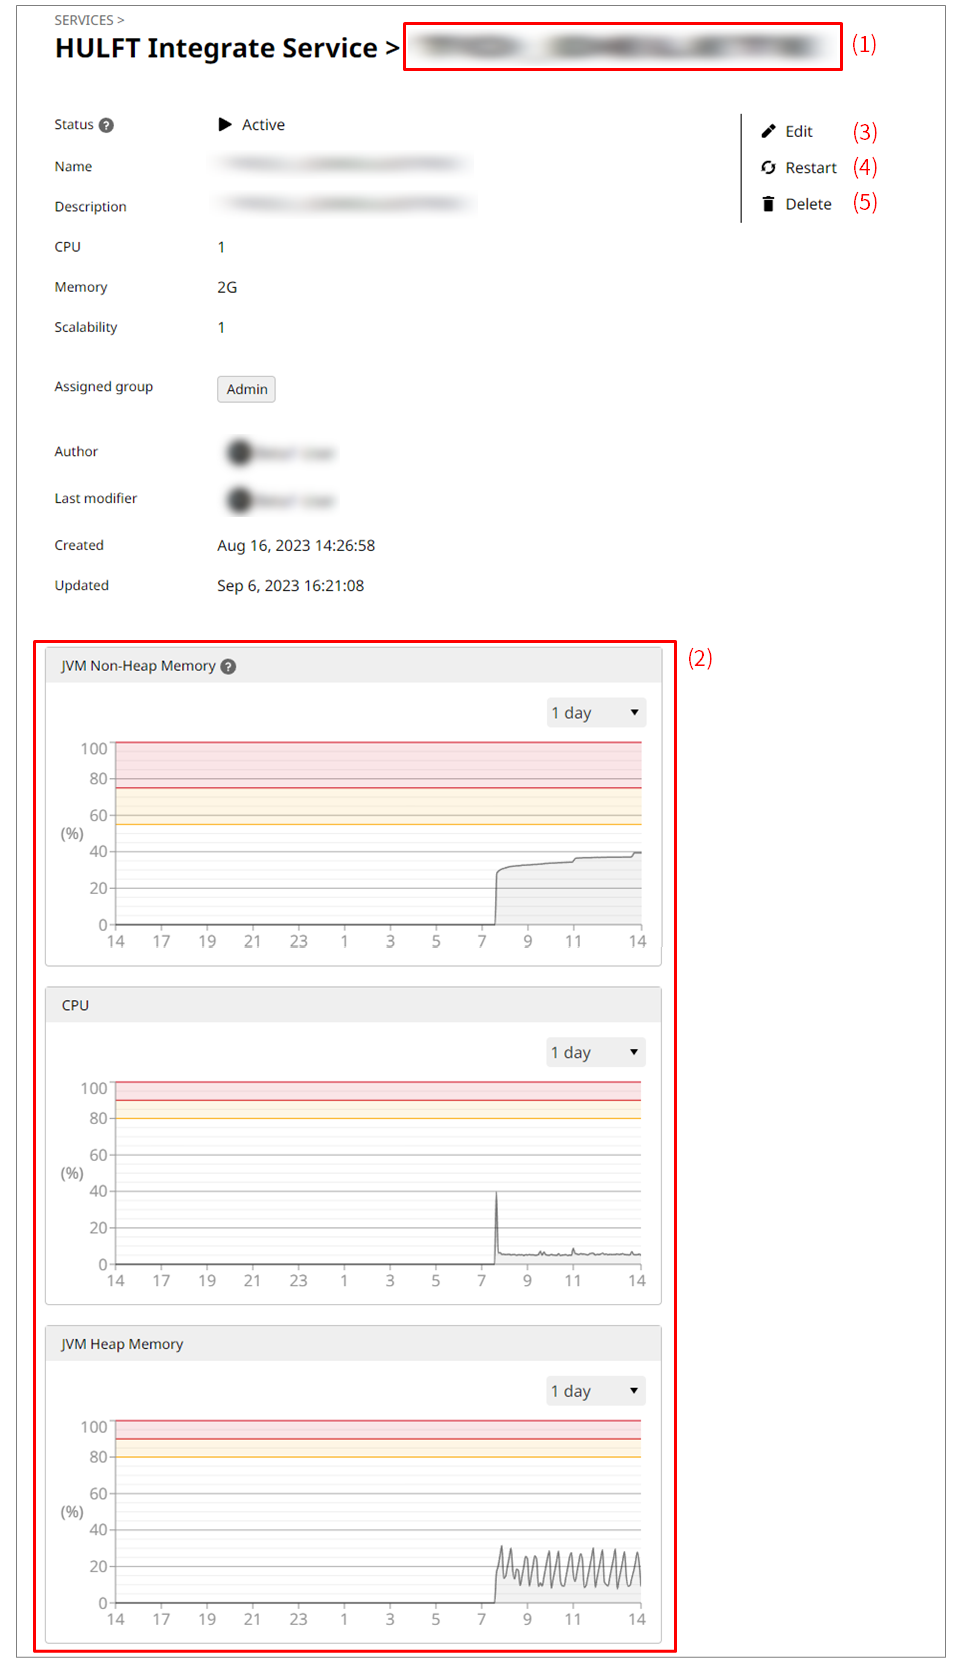Click the Delete trash can icon

point(768,204)
